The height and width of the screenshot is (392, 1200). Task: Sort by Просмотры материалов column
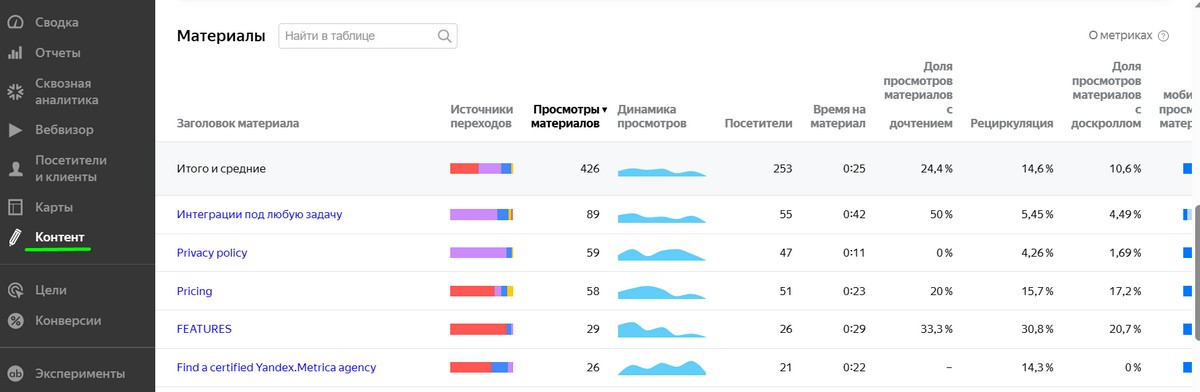569,116
